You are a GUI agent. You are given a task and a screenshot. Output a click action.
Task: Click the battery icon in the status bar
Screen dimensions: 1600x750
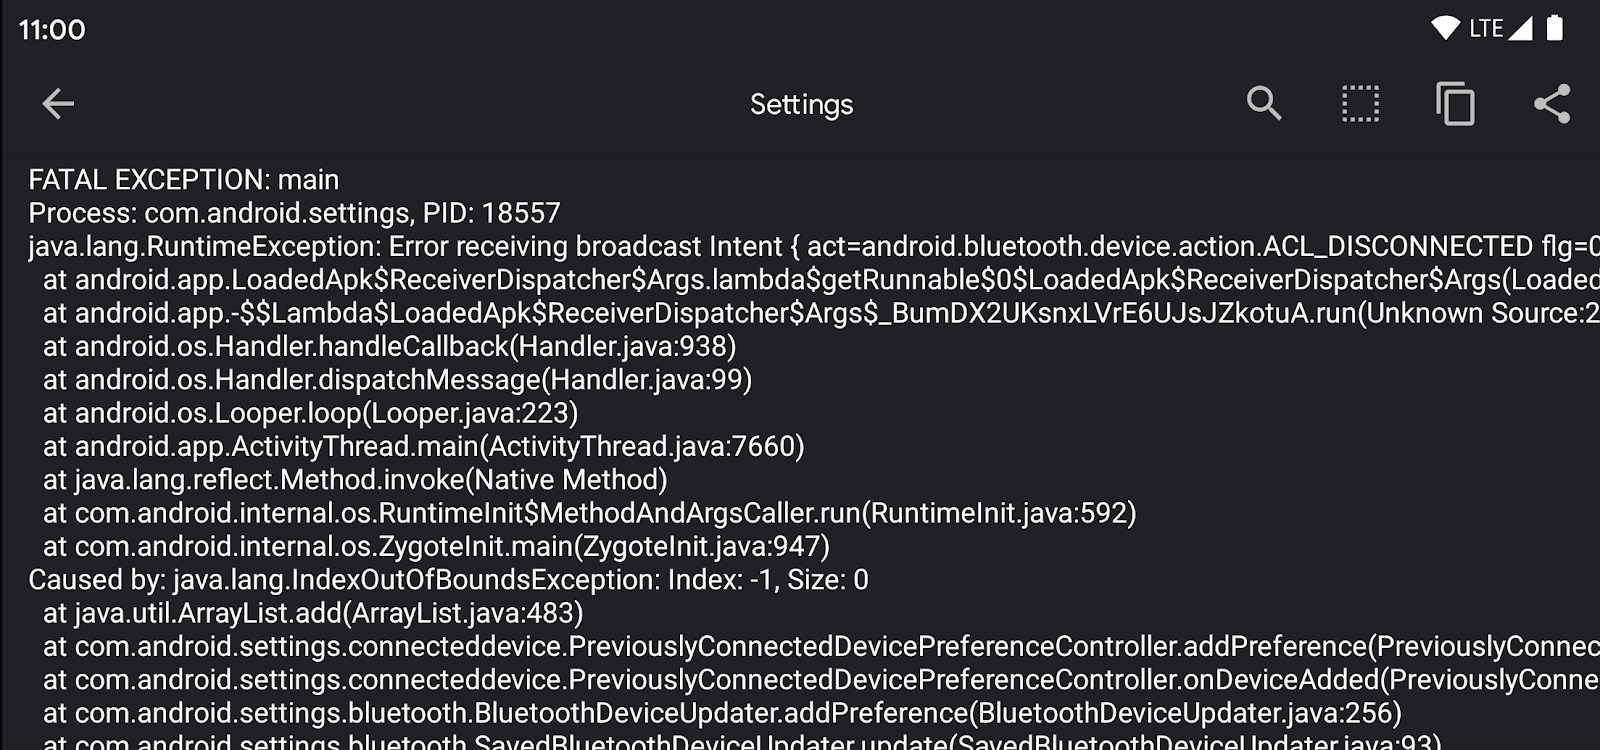coord(1554,28)
